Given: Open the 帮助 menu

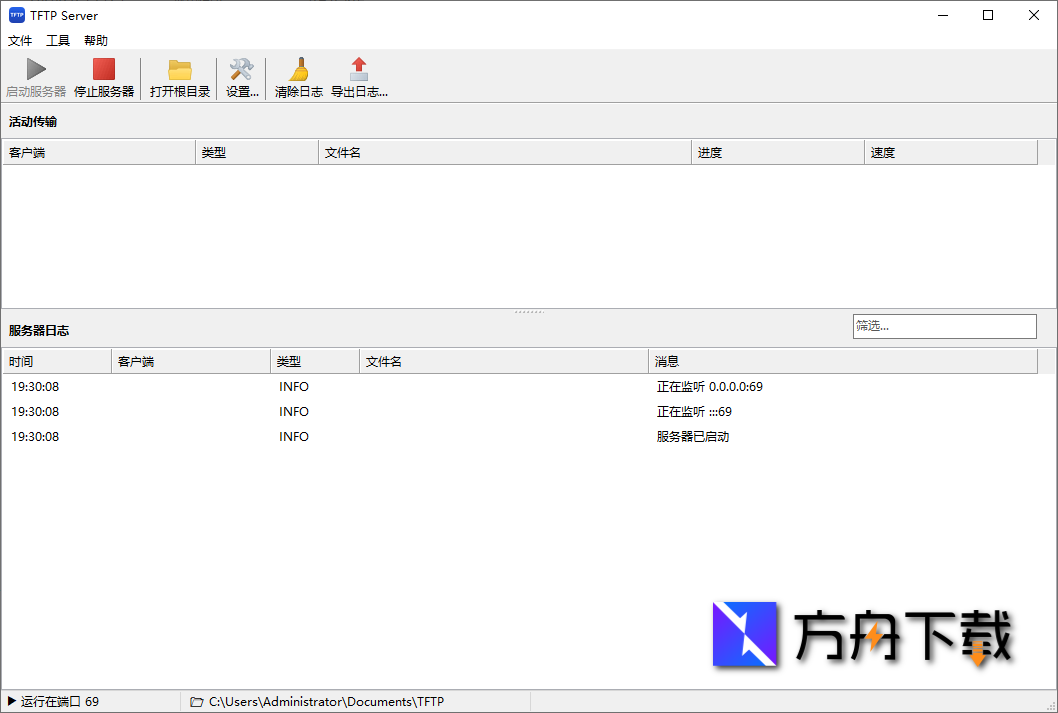Looking at the screenshot, I should (95, 40).
